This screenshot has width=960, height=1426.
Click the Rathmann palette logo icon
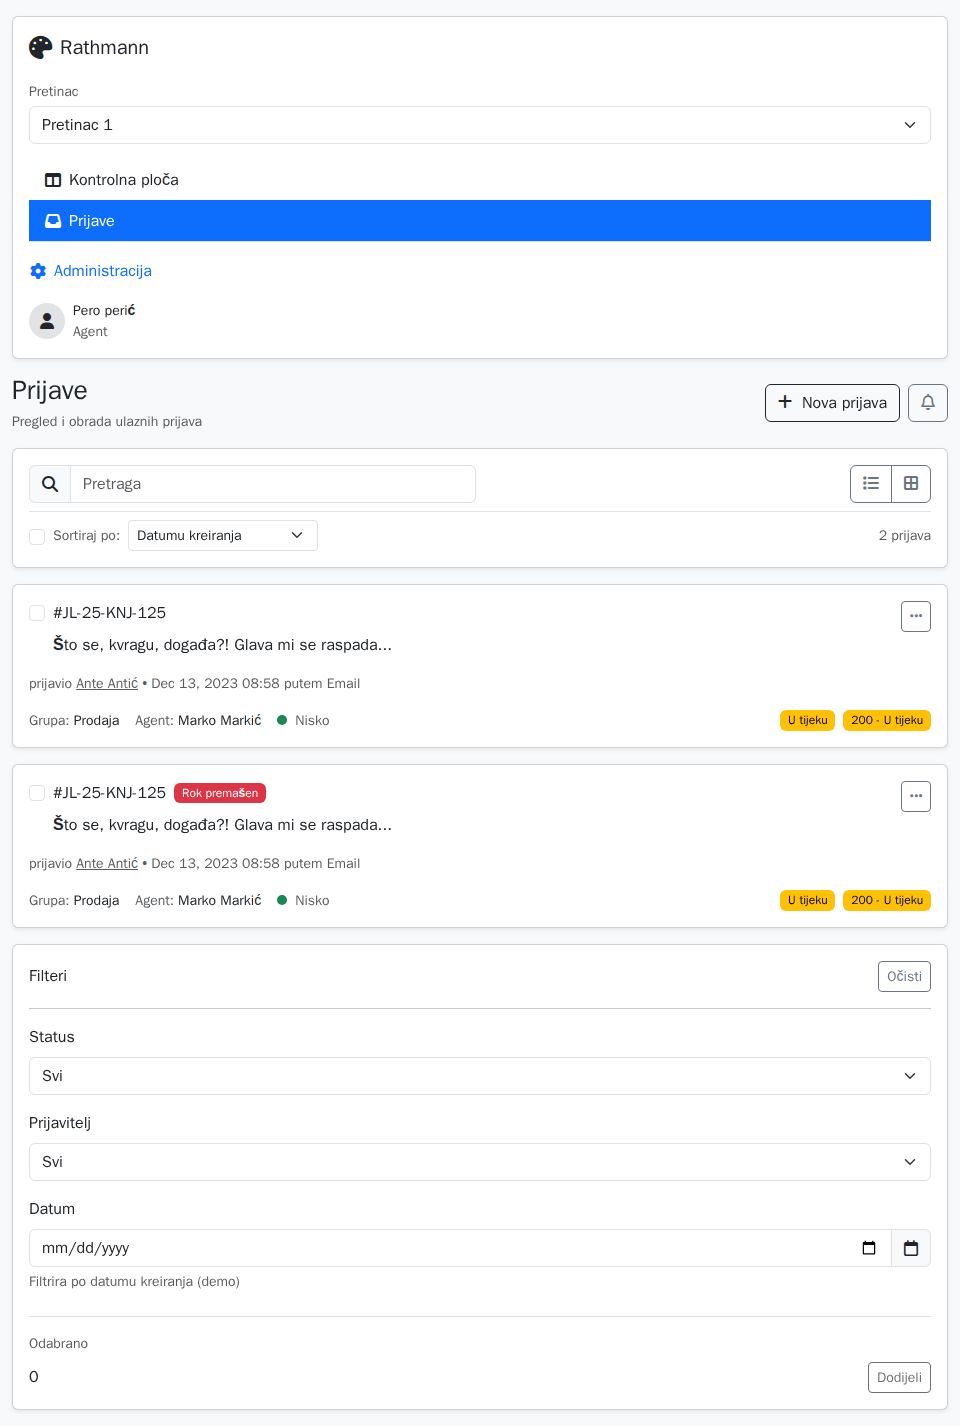[40, 47]
